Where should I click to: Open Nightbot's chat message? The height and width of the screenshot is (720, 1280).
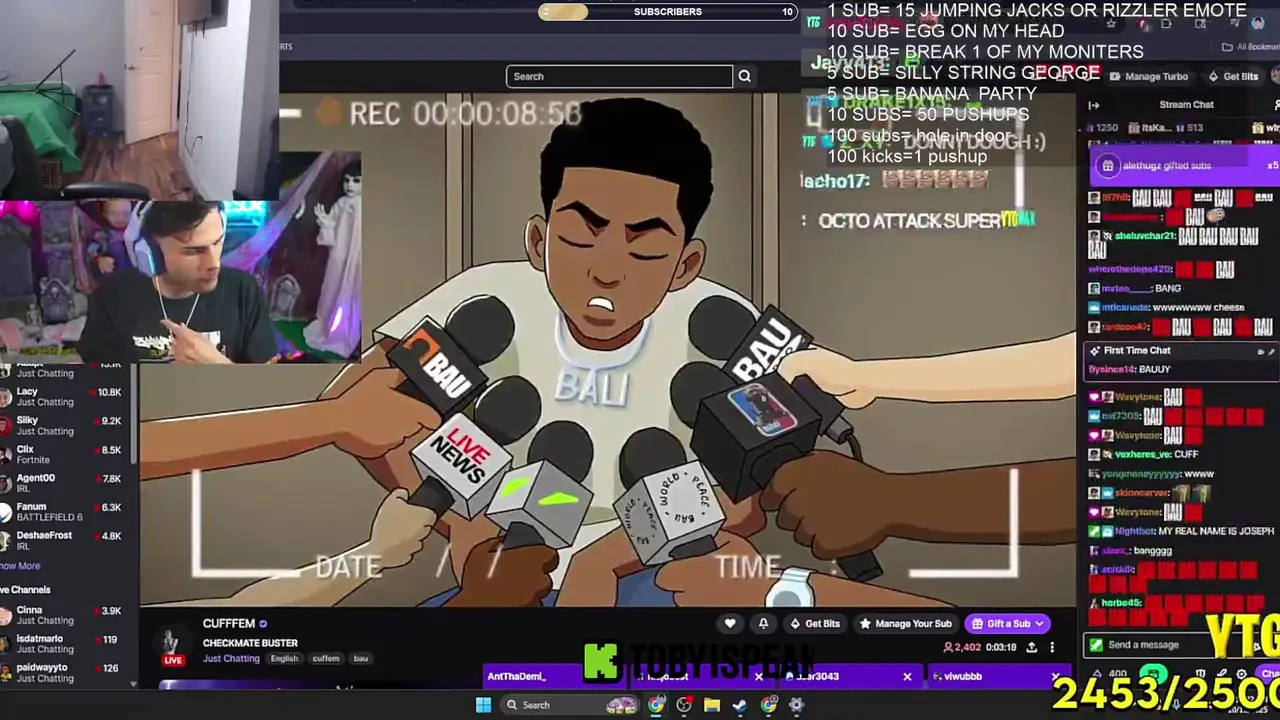(x=1182, y=531)
